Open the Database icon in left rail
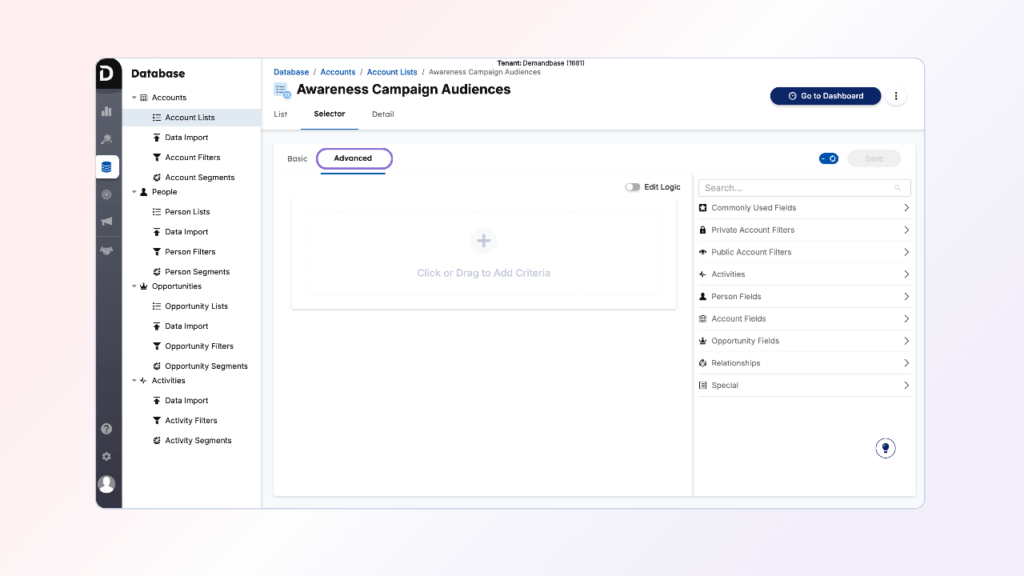This screenshot has height=576, width=1024. tap(107, 167)
